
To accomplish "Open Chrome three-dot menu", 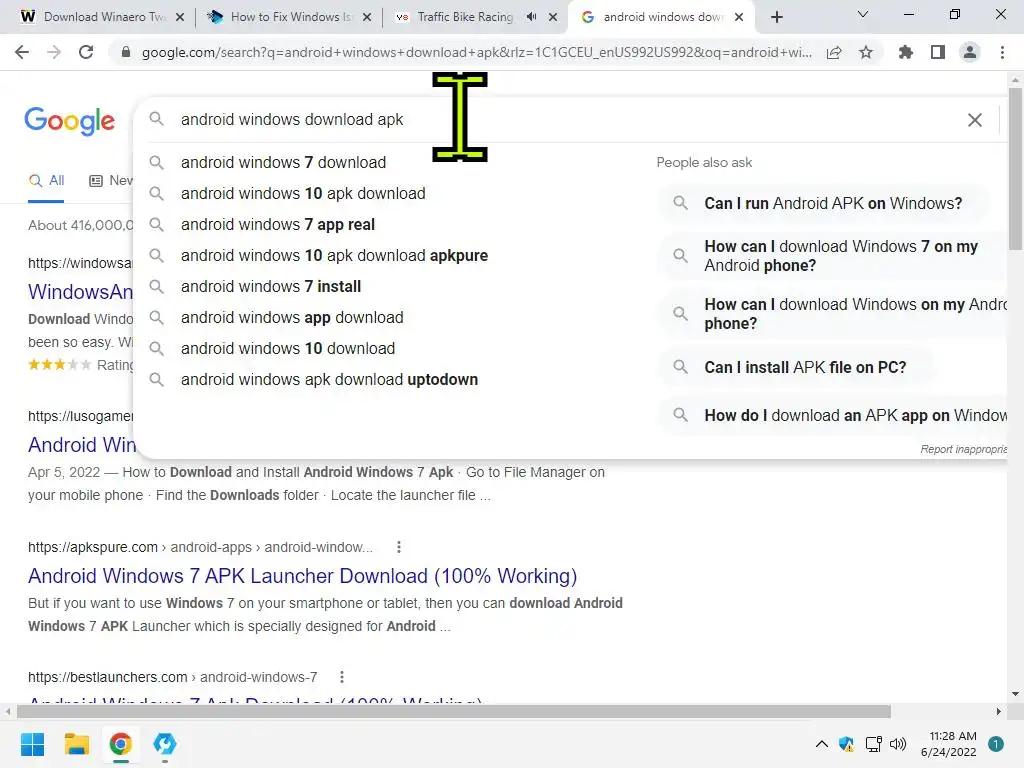I will point(1002,52).
